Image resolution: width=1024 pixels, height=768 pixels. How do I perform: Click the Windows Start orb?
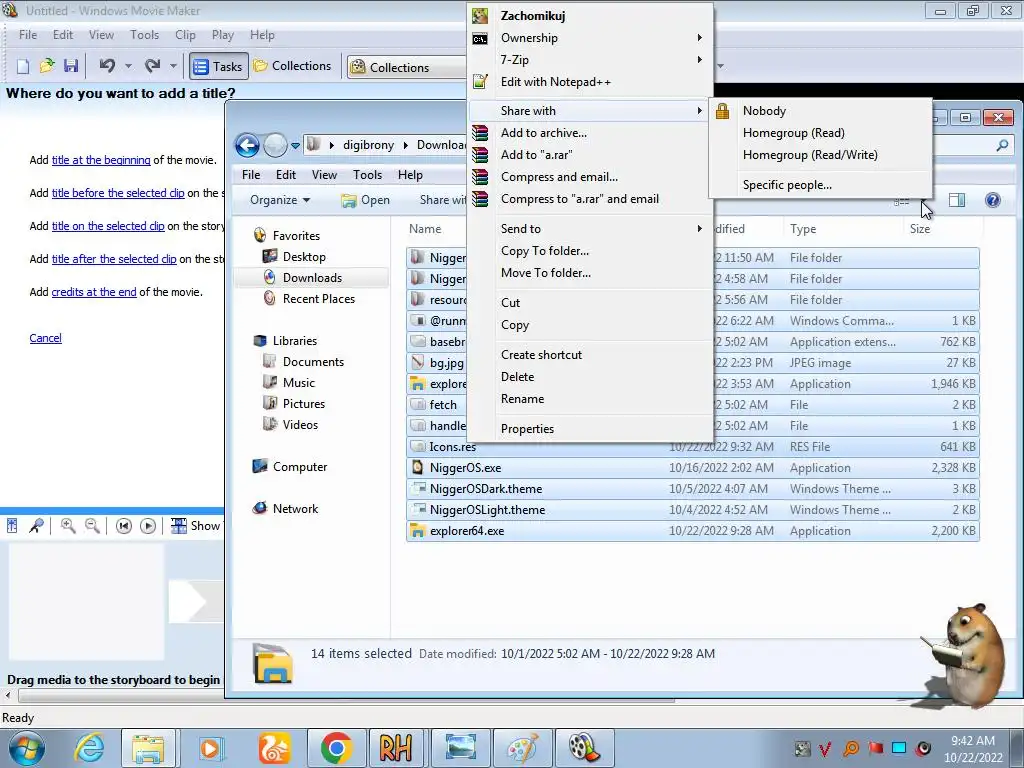point(27,748)
